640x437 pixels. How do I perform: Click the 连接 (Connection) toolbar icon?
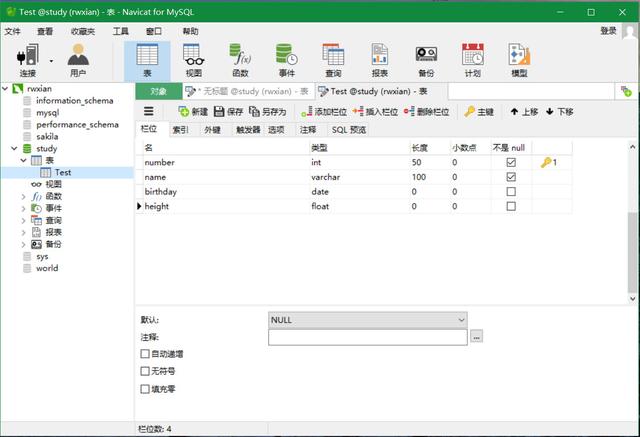(x=27, y=58)
